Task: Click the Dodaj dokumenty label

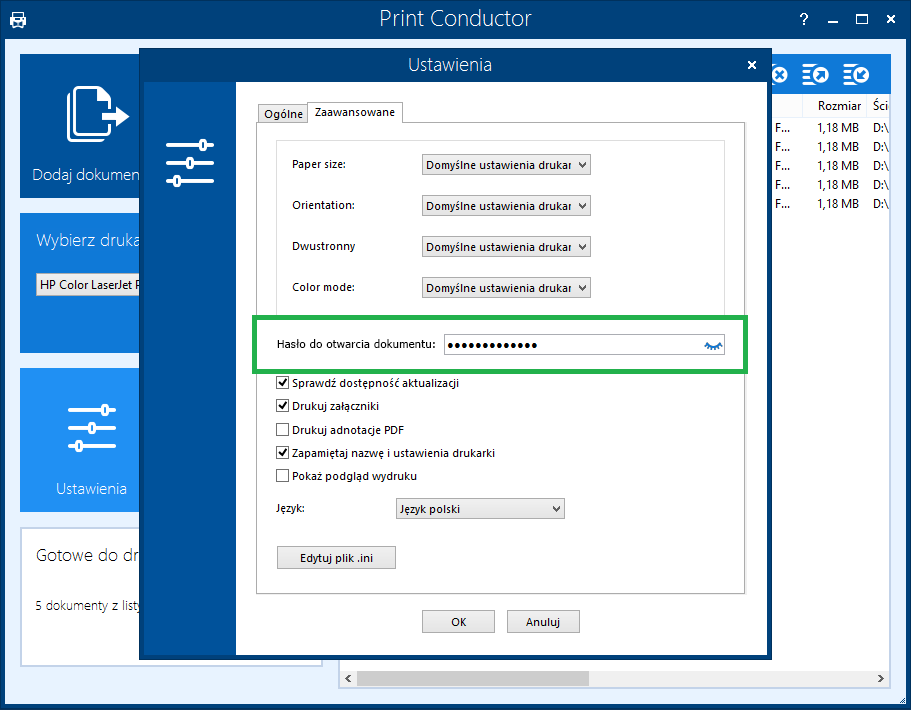Action: coord(85,174)
